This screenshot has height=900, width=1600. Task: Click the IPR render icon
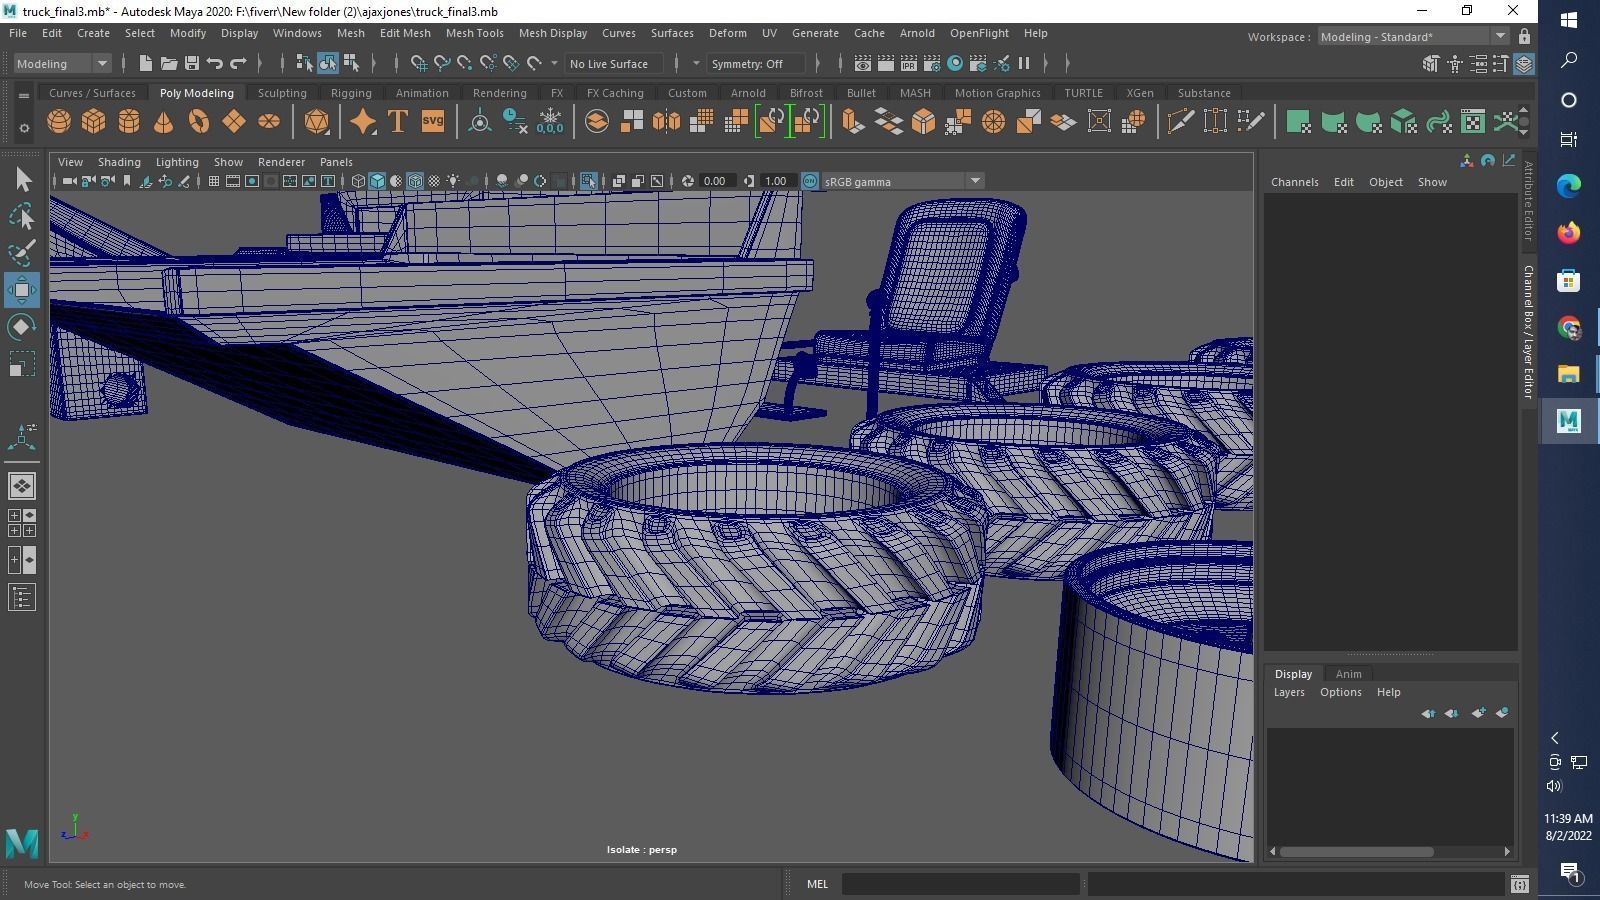point(909,64)
